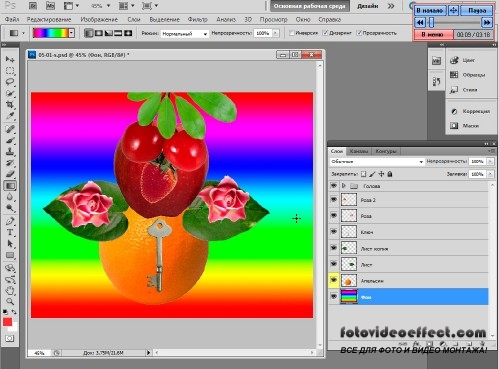Open the Заливка fill arrow
Image resolution: width=499 pixels, height=369 pixels.
(490, 174)
